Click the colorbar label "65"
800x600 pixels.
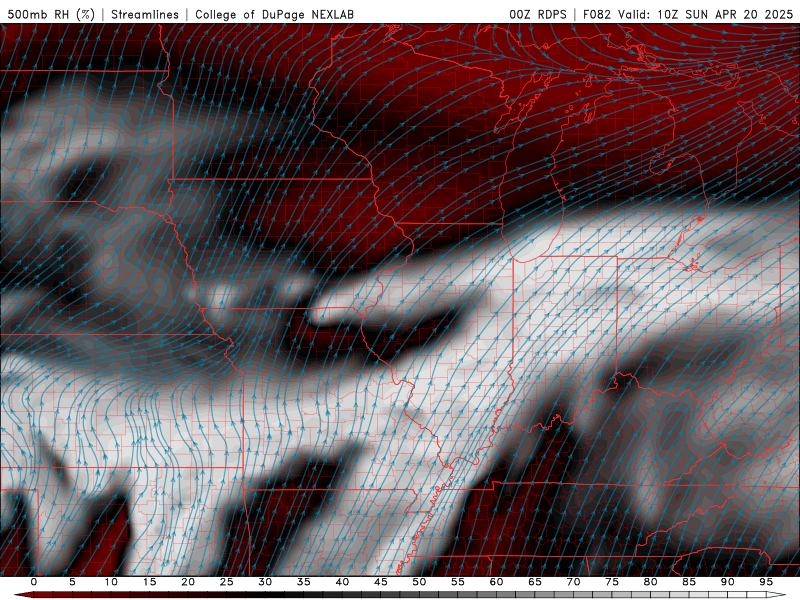(x=535, y=582)
